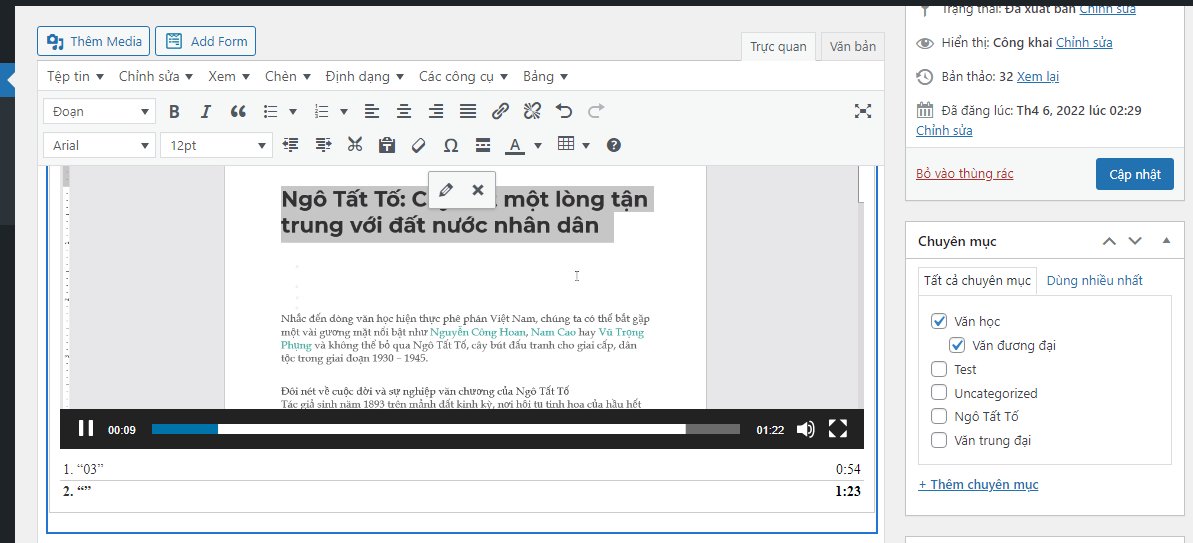Check the Uncategorized category

(x=938, y=393)
